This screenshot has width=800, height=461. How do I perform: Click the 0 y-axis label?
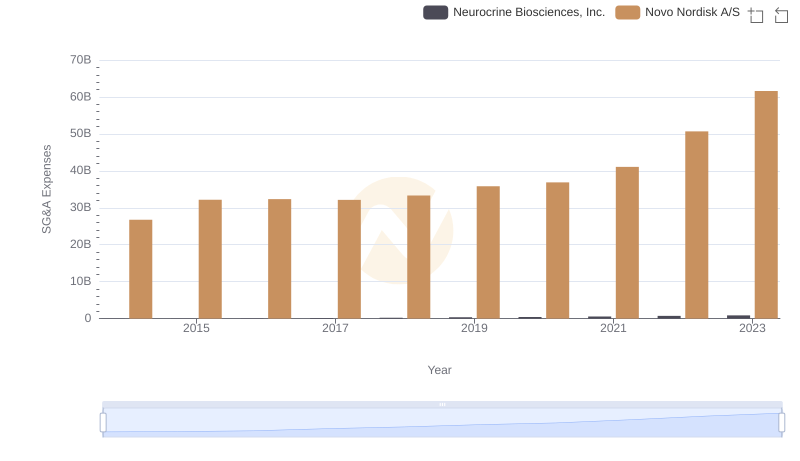[x=88, y=318]
